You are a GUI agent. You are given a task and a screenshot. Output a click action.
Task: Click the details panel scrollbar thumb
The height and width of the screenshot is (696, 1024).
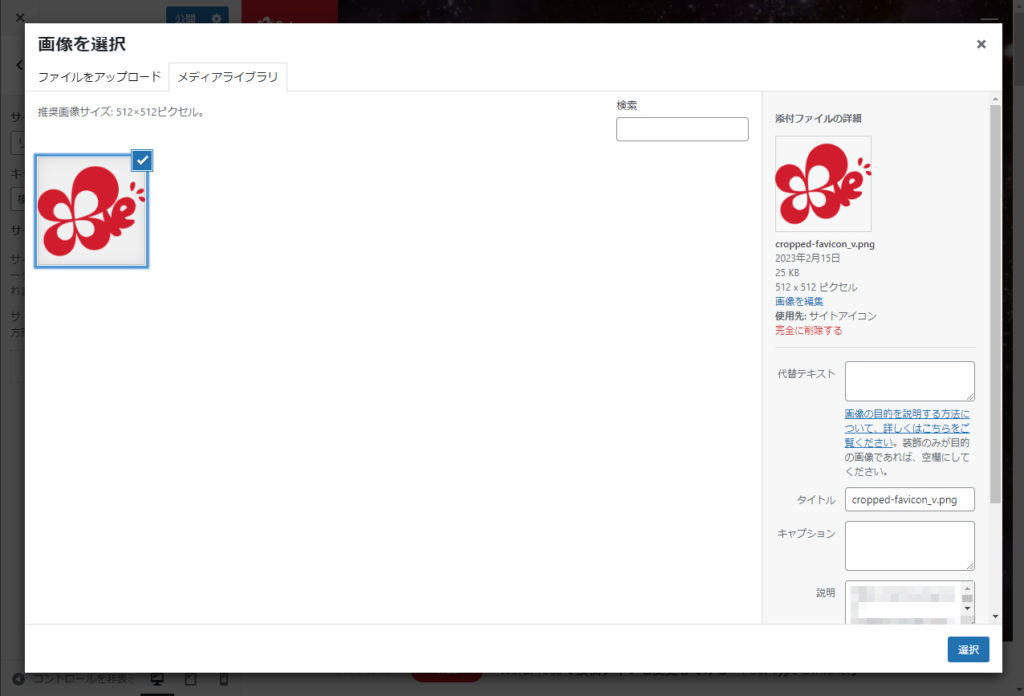994,300
